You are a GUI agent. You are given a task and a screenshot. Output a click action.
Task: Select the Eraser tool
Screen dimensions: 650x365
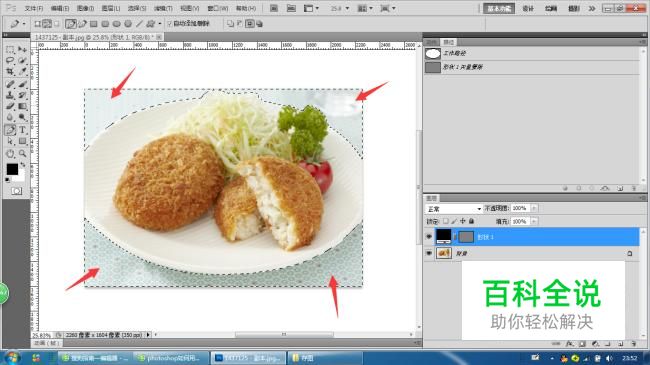click(x=10, y=106)
